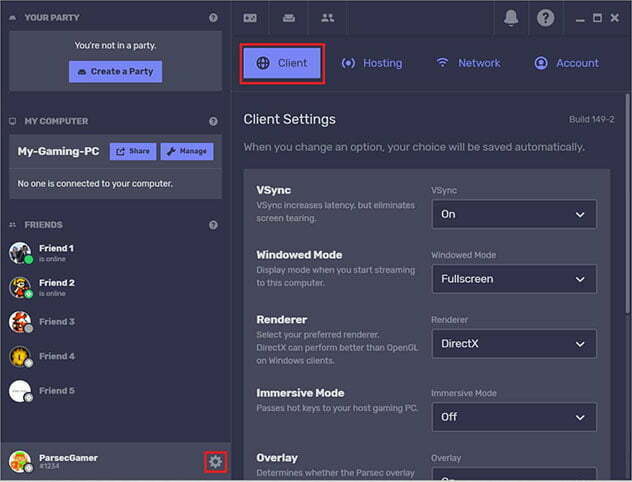Click the help icon beside Your Party

(x=213, y=18)
